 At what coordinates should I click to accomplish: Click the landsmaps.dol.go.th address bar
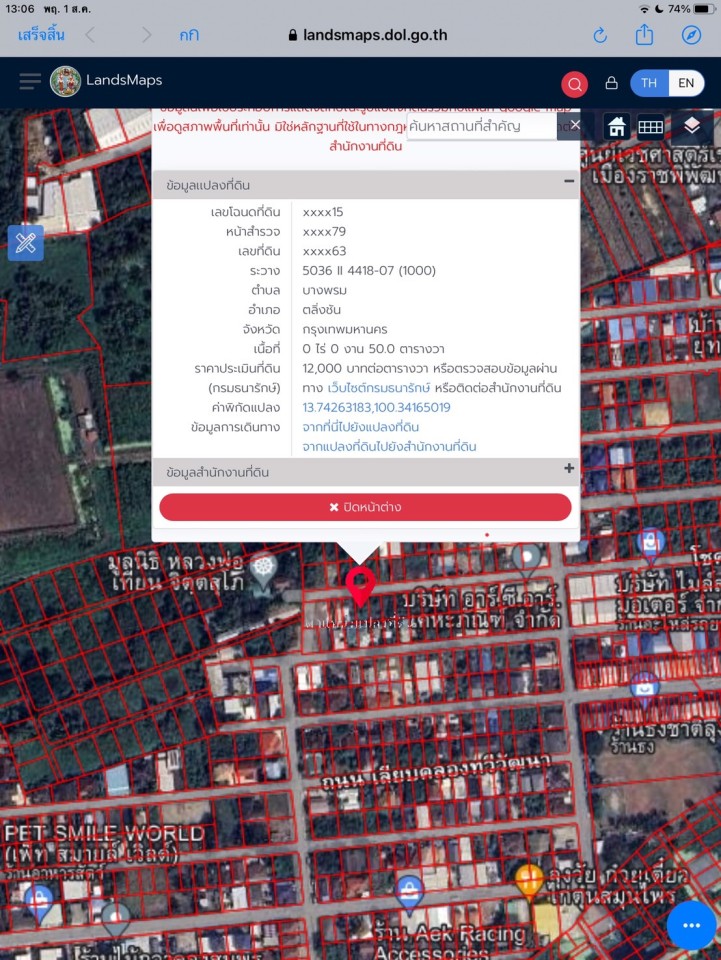[368, 35]
